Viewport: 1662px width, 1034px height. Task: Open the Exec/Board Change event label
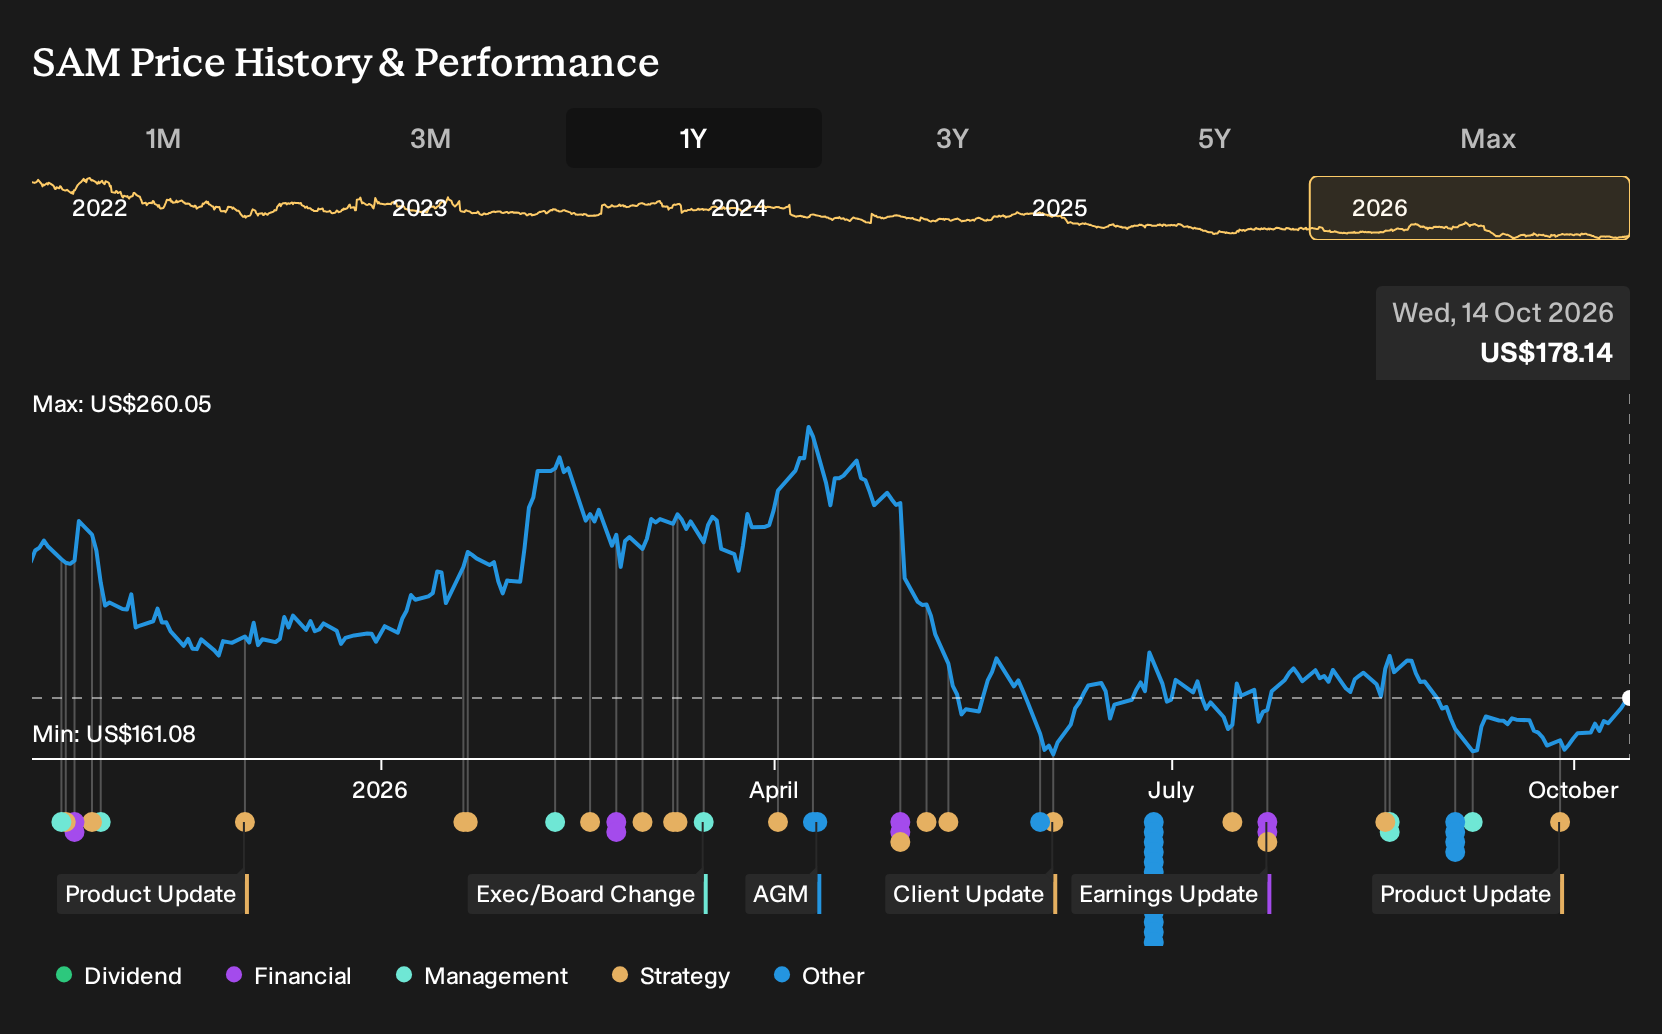[587, 894]
